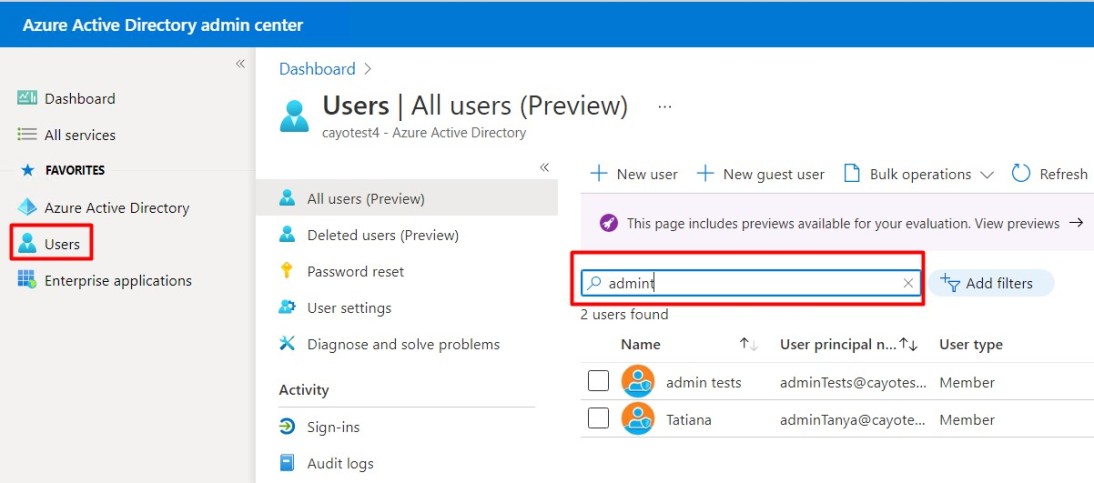
Task: Click the Tatiana user avatar
Action: click(x=638, y=419)
